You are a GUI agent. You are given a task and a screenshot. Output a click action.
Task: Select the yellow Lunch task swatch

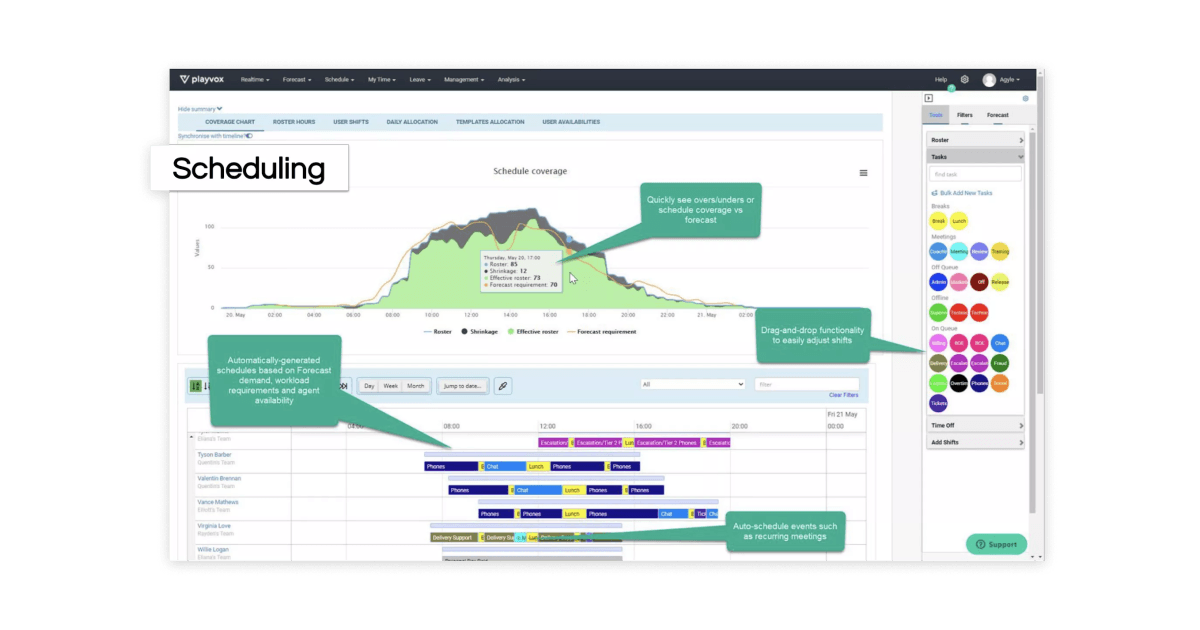959,220
